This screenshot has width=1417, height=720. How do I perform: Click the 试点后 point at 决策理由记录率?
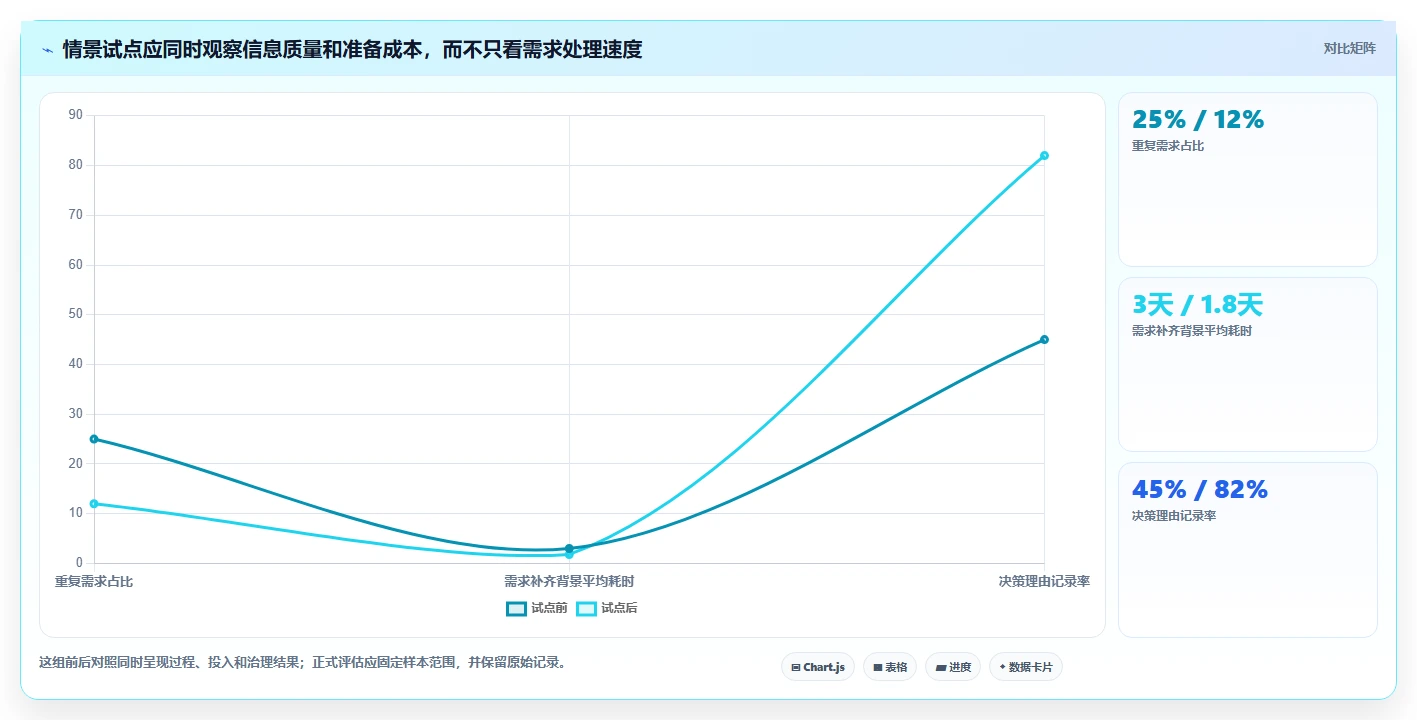(1044, 155)
